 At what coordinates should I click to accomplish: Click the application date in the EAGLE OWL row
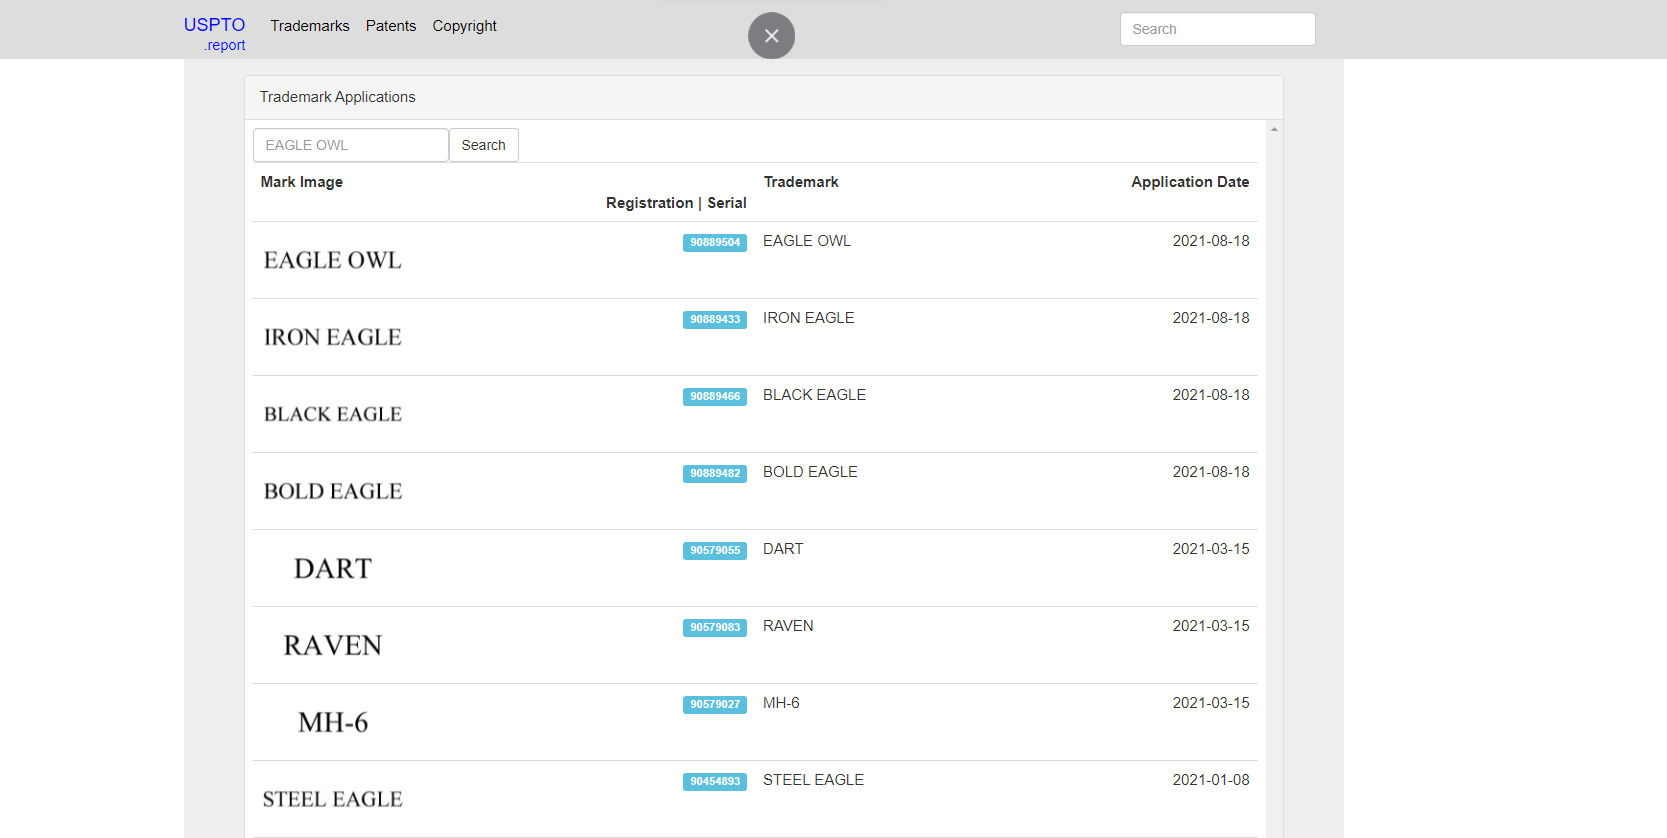(1211, 241)
